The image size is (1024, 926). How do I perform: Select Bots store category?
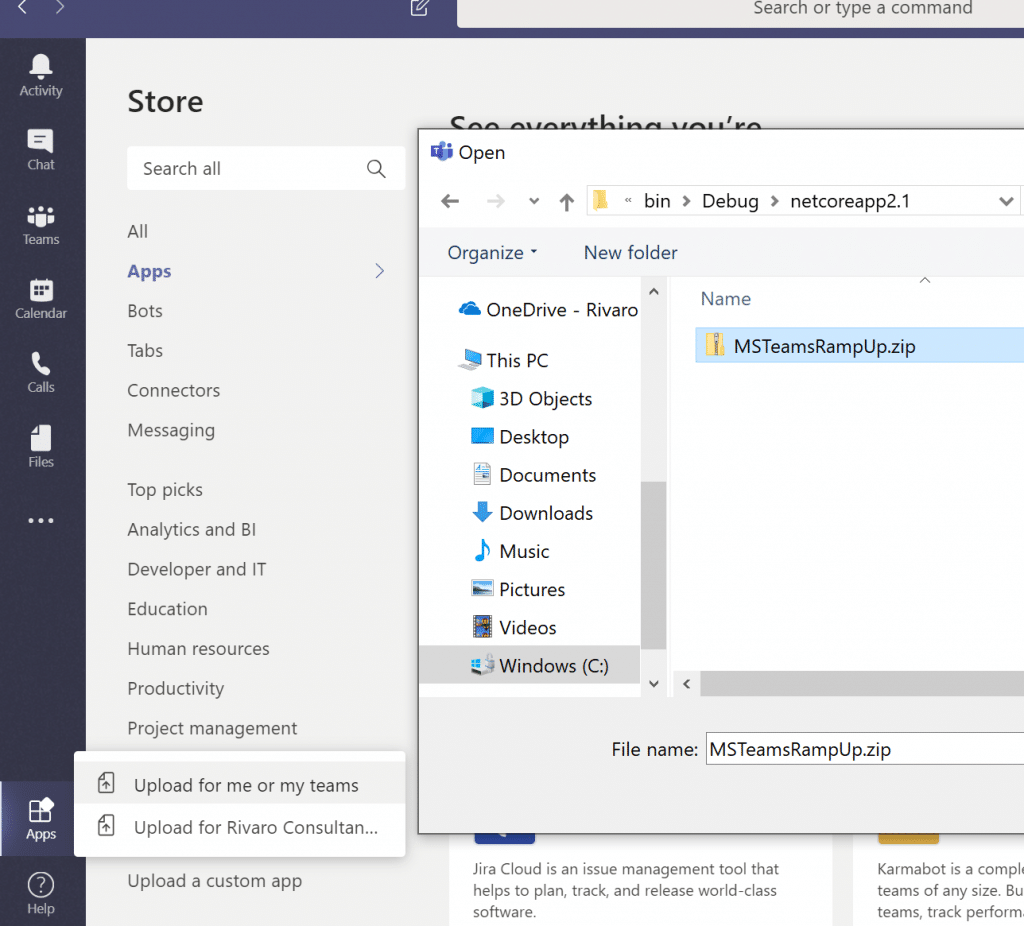point(144,311)
